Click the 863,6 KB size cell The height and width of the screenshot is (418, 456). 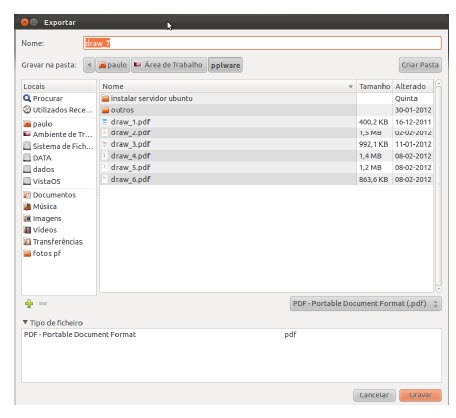click(374, 179)
